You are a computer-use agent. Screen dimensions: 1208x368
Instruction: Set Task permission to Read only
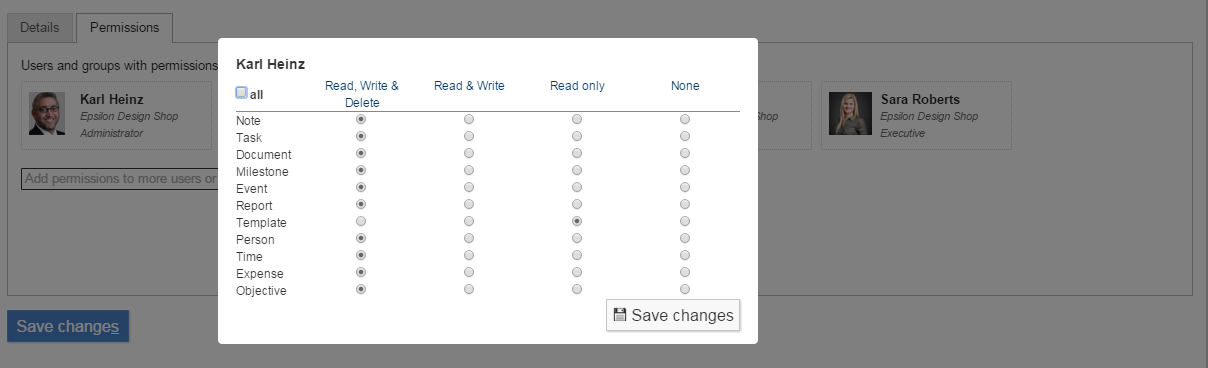coord(577,136)
